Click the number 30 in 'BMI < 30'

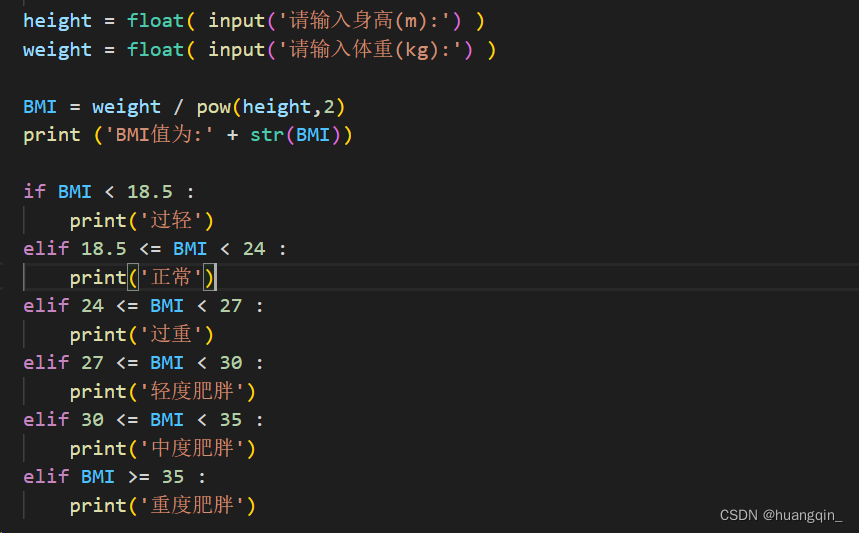[231, 363]
